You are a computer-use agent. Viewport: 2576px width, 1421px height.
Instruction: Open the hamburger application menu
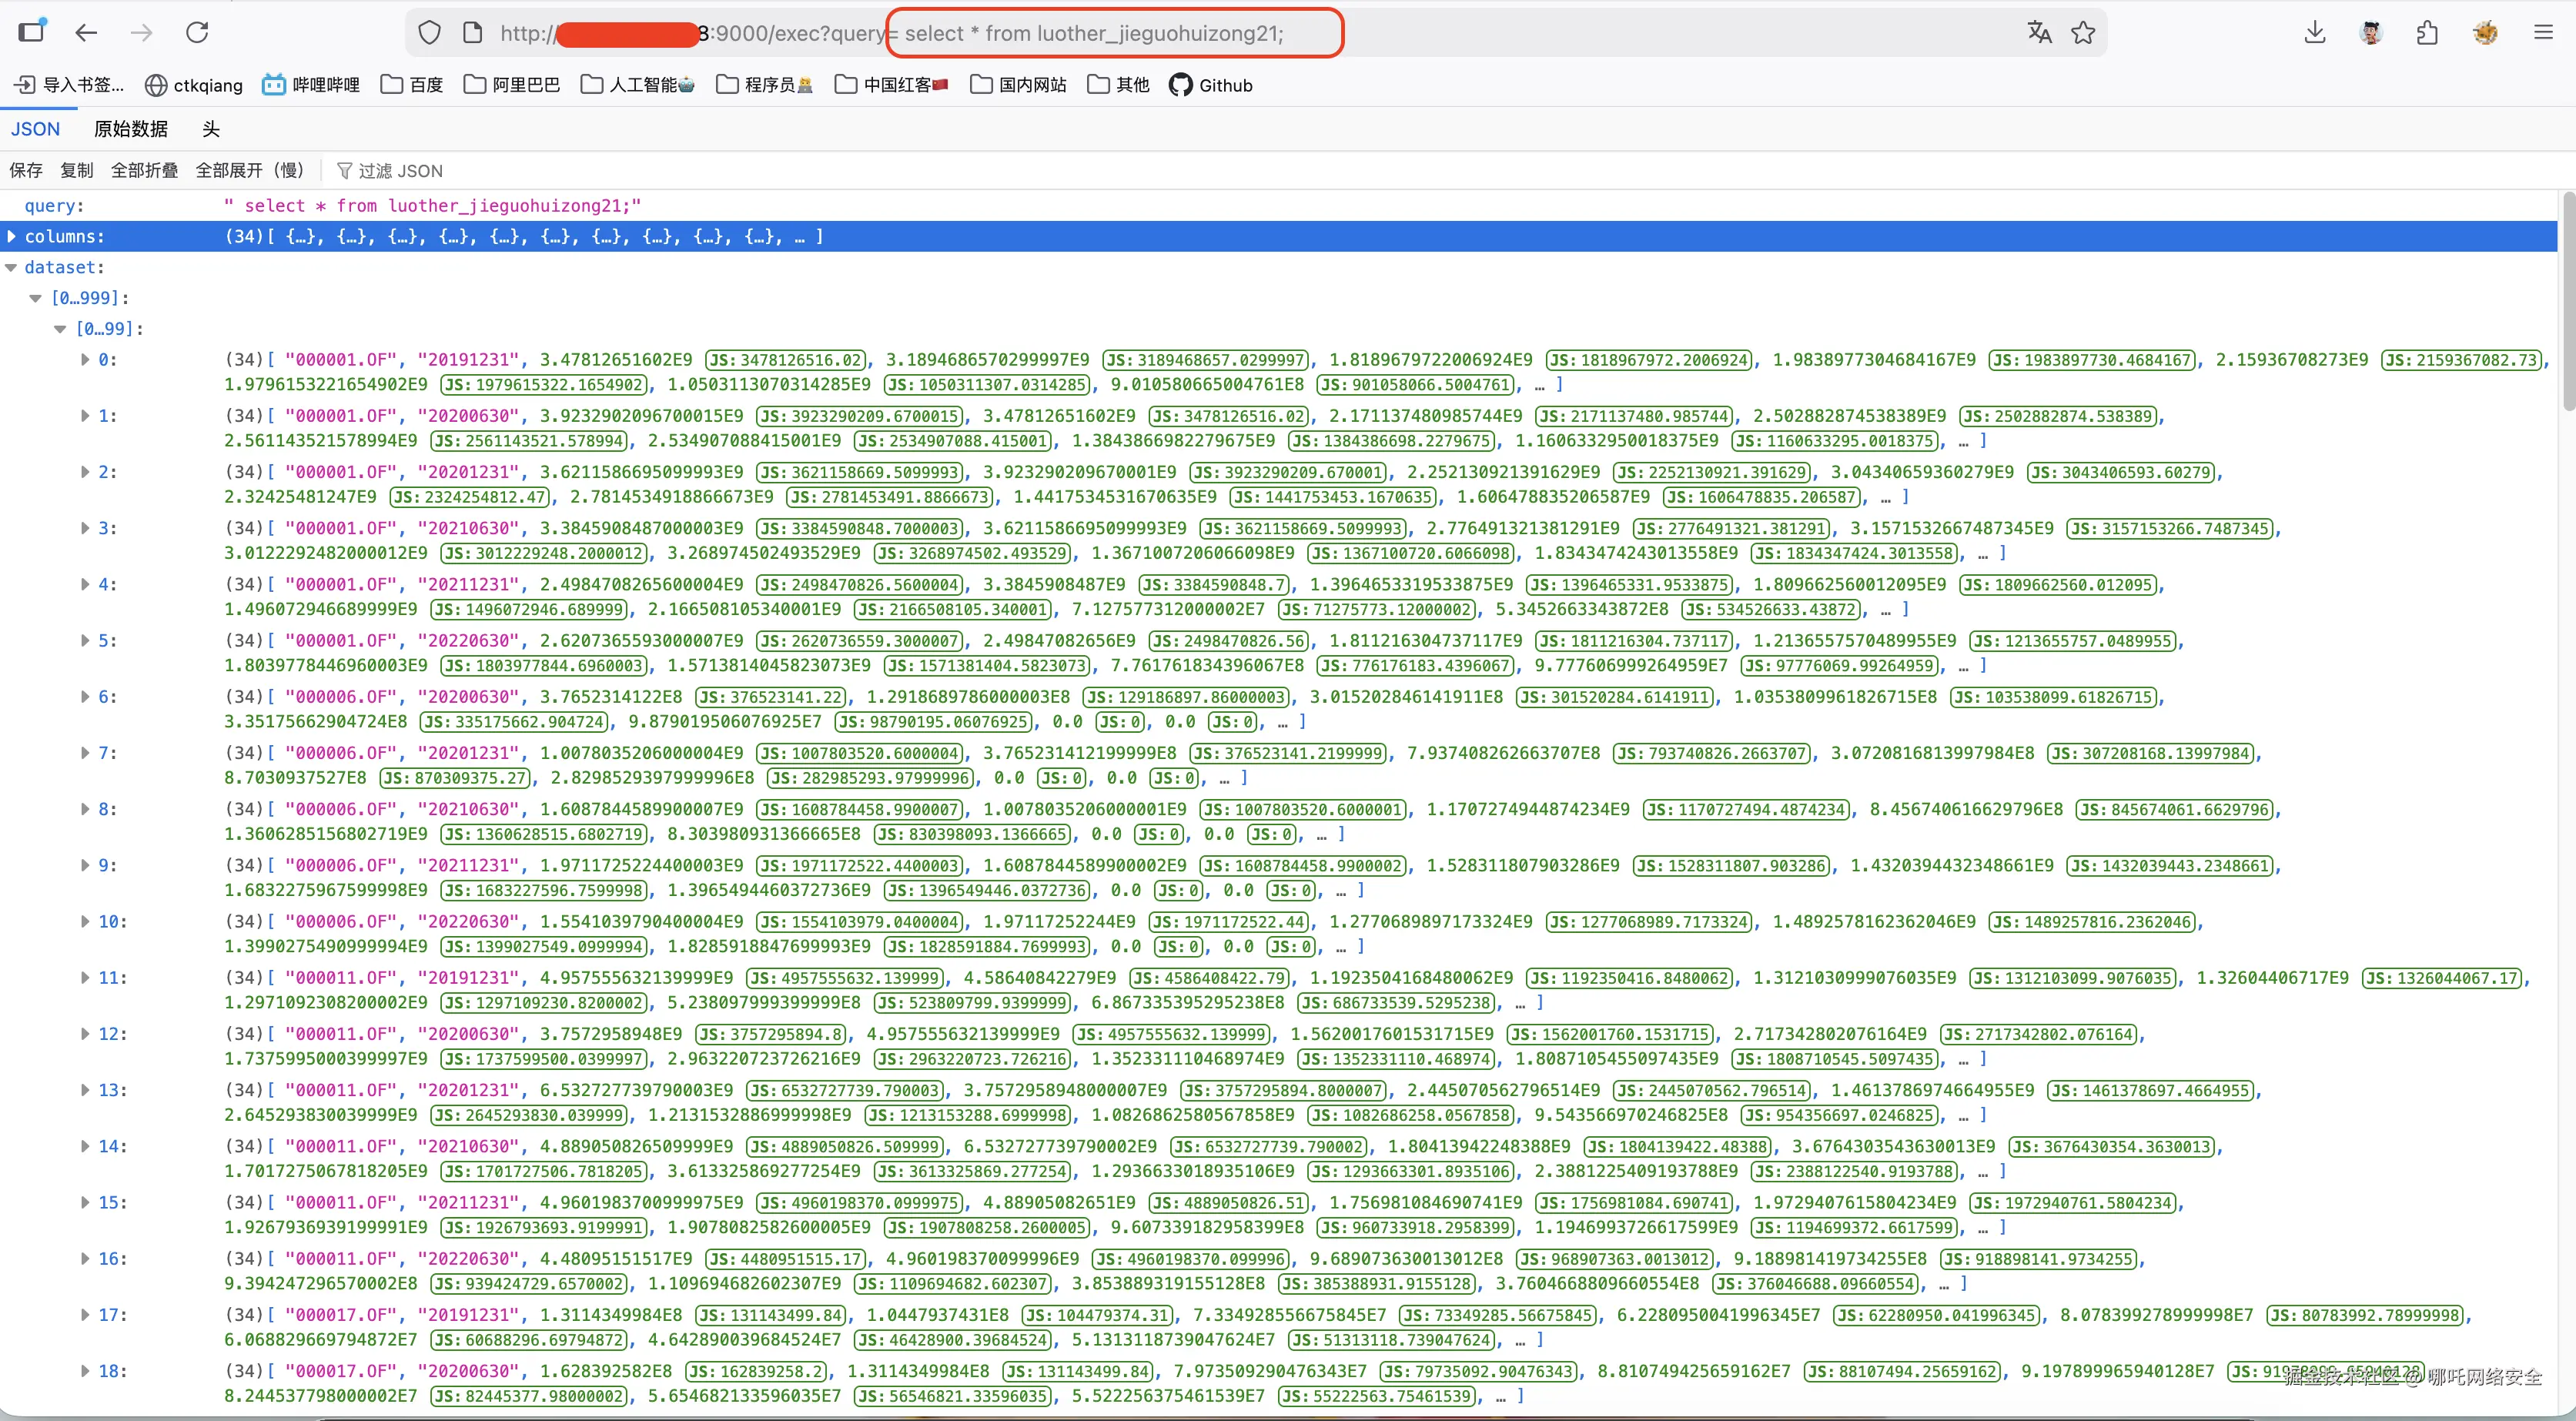(x=2544, y=33)
